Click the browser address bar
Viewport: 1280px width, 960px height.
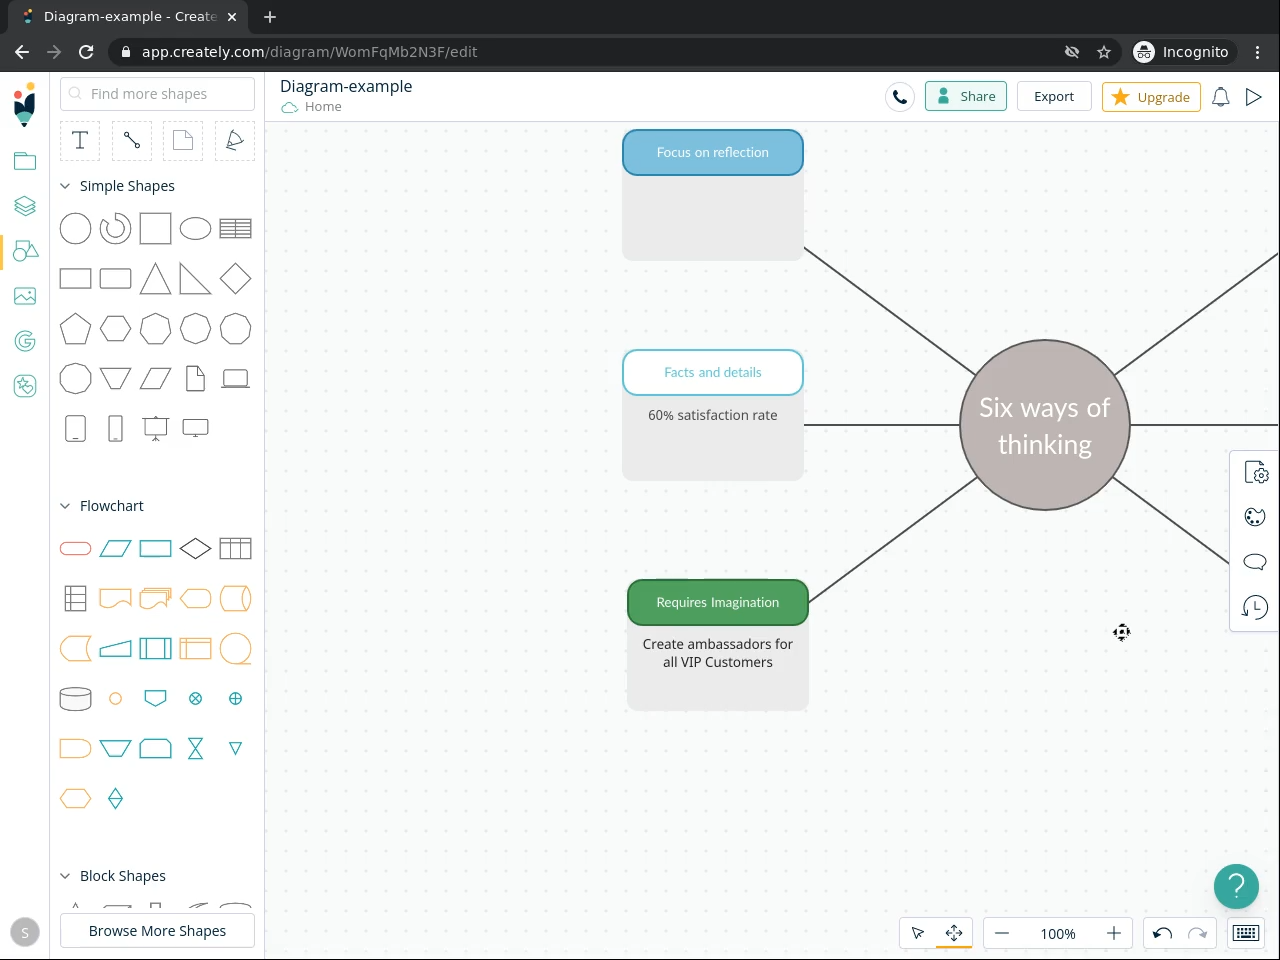pos(590,52)
